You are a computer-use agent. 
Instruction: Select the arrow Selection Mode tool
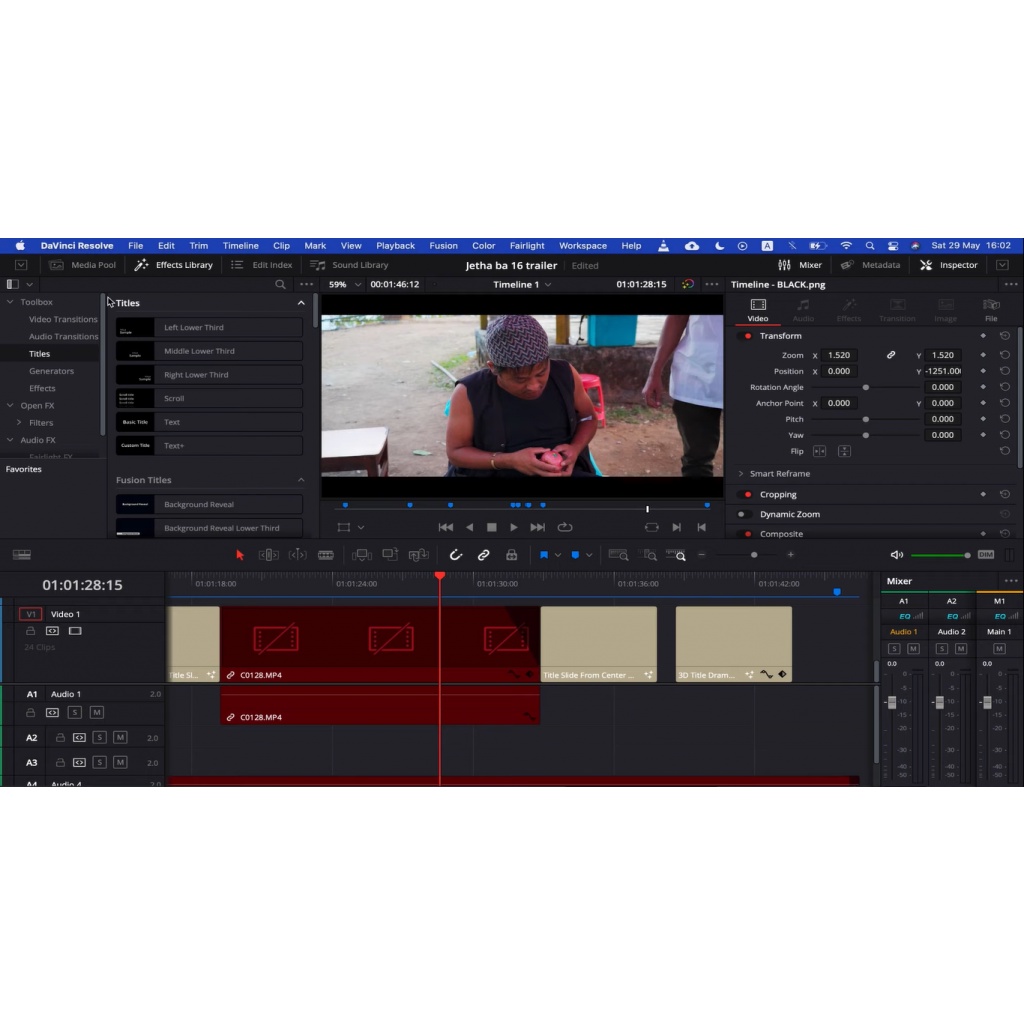[x=240, y=555]
